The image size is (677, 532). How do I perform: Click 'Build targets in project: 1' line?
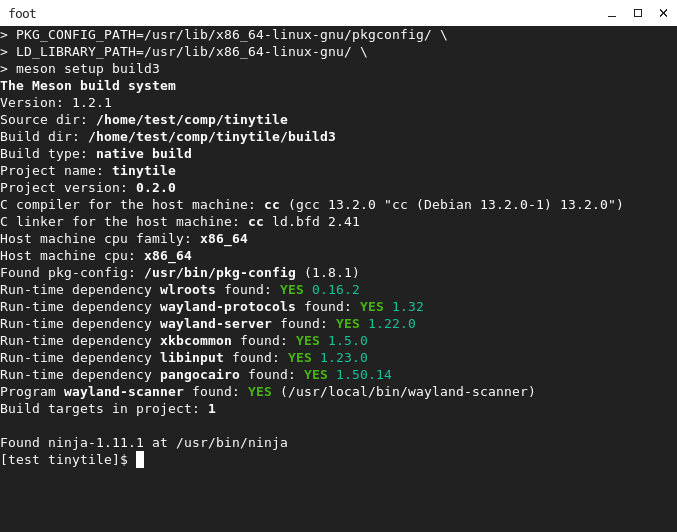(108, 409)
